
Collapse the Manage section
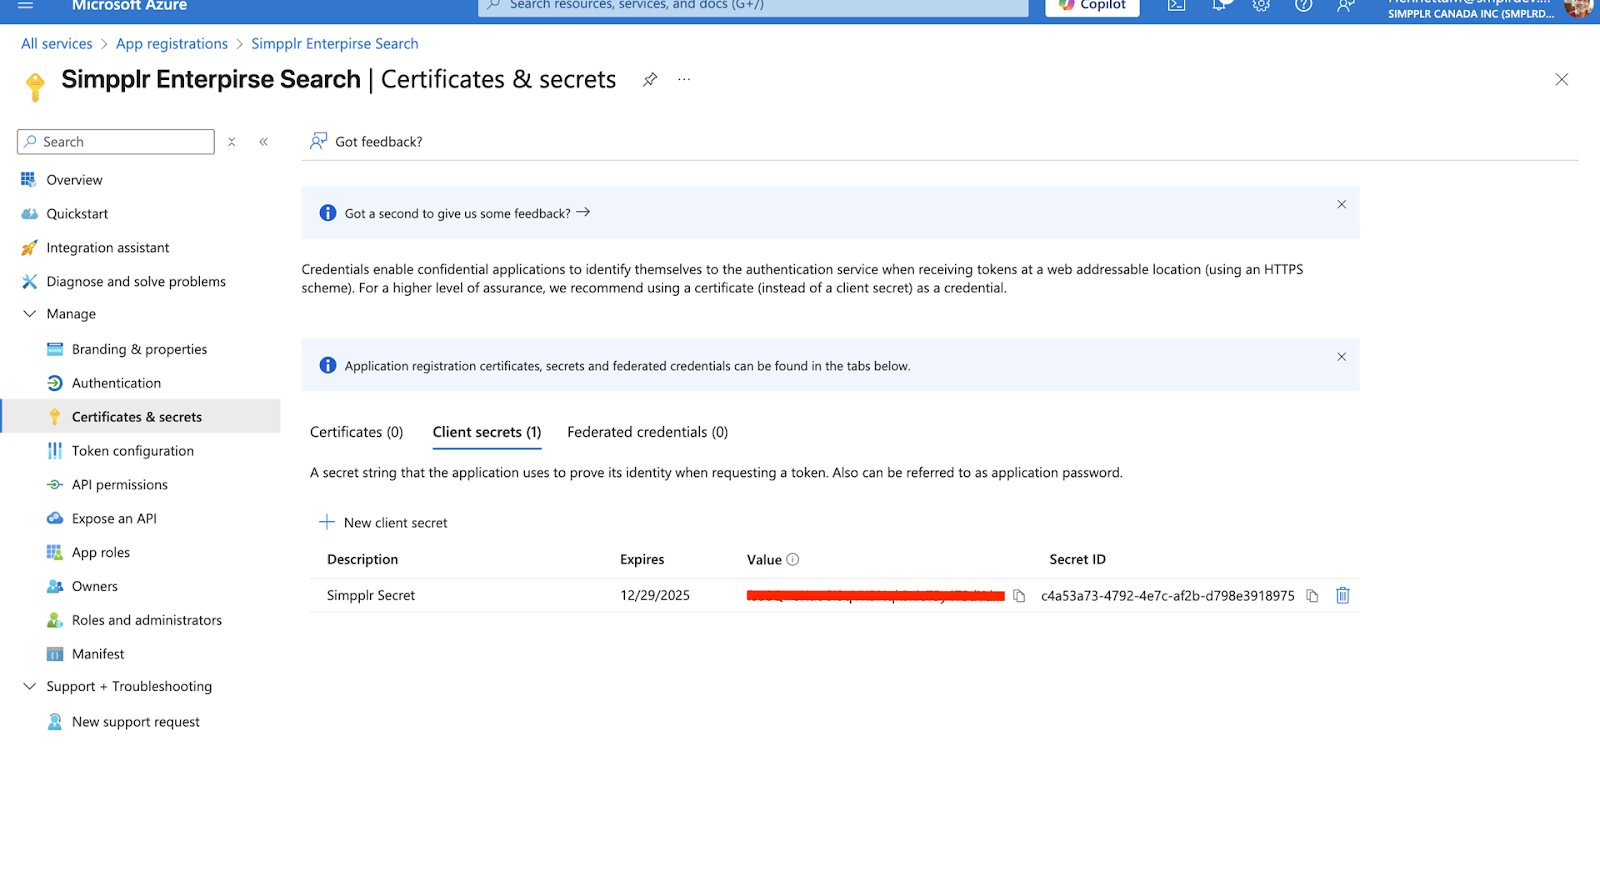(30, 314)
